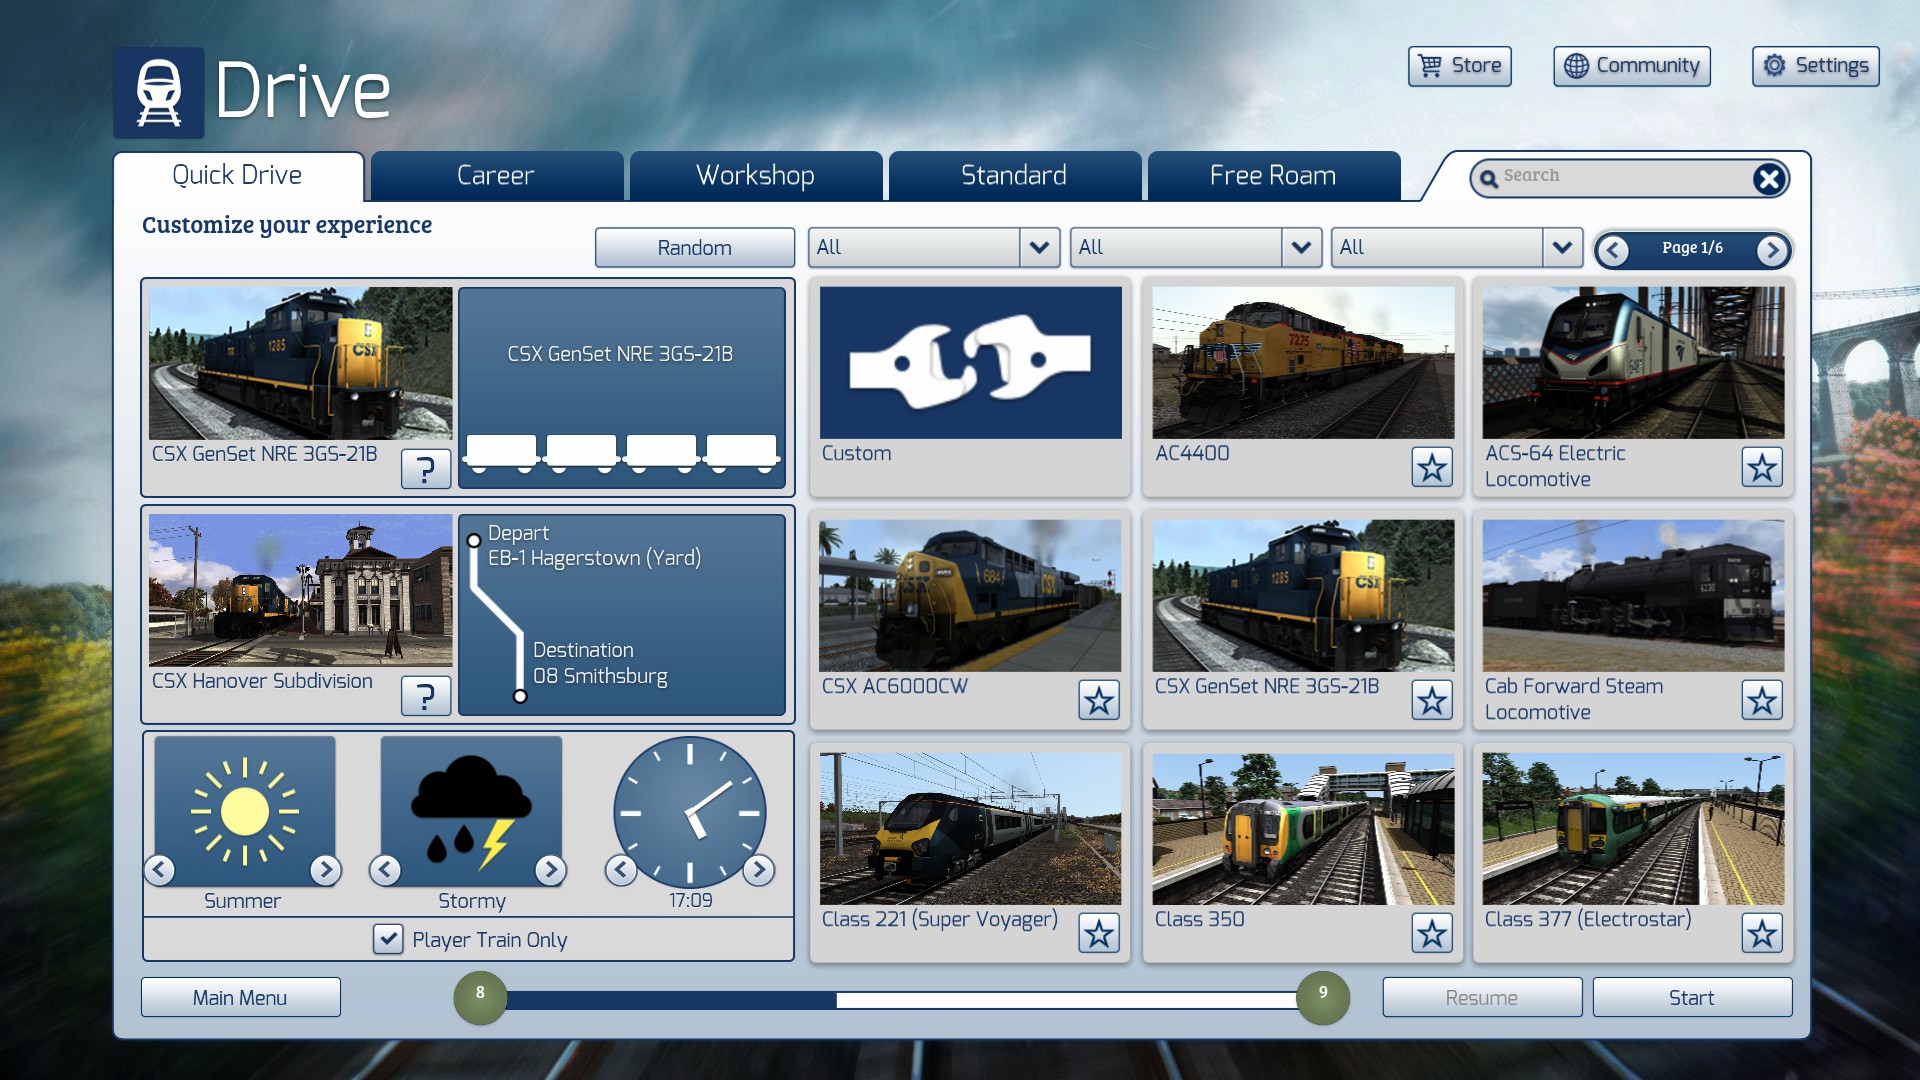
Task: Click the CSX Hanover Subdivision route image
Action: tap(300, 590)
